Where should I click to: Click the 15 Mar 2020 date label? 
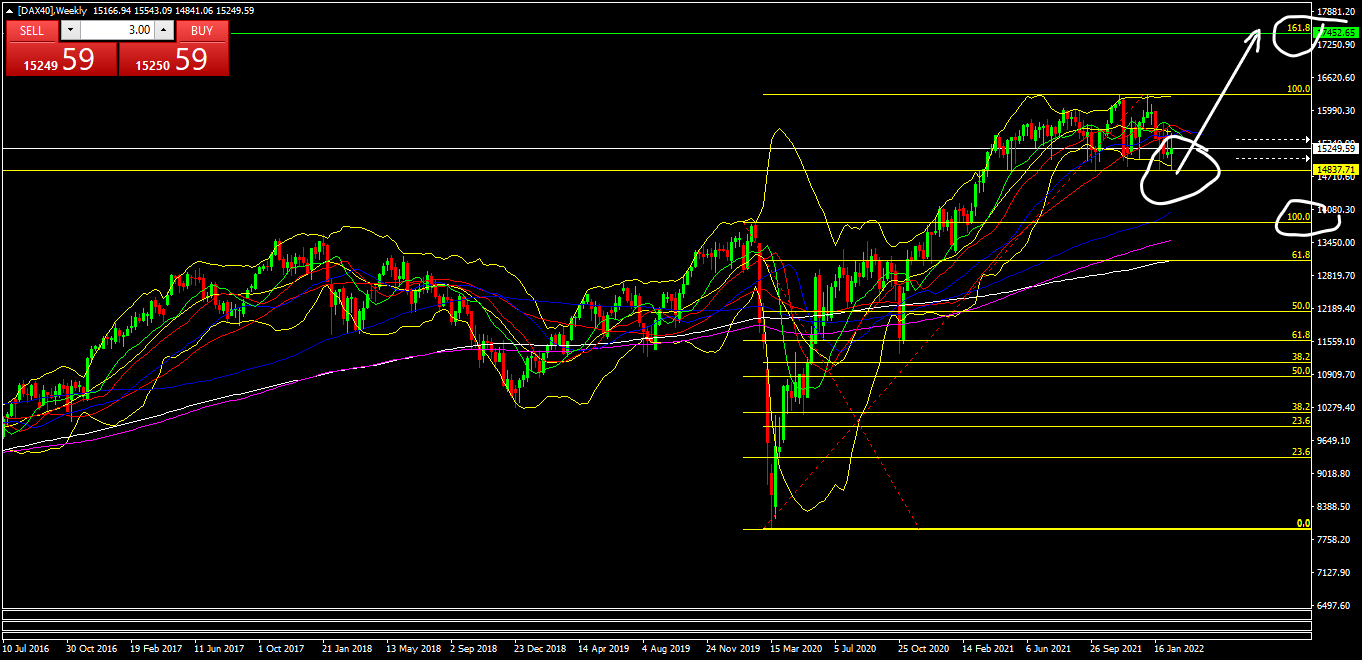tap(796, 648)
